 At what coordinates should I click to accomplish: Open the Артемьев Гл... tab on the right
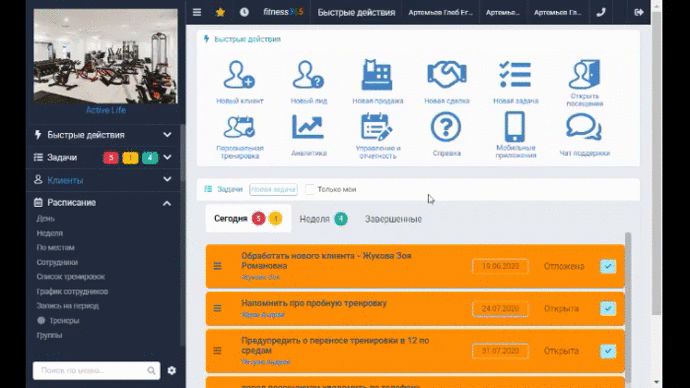pyautogui.click(x=558, y=12)
